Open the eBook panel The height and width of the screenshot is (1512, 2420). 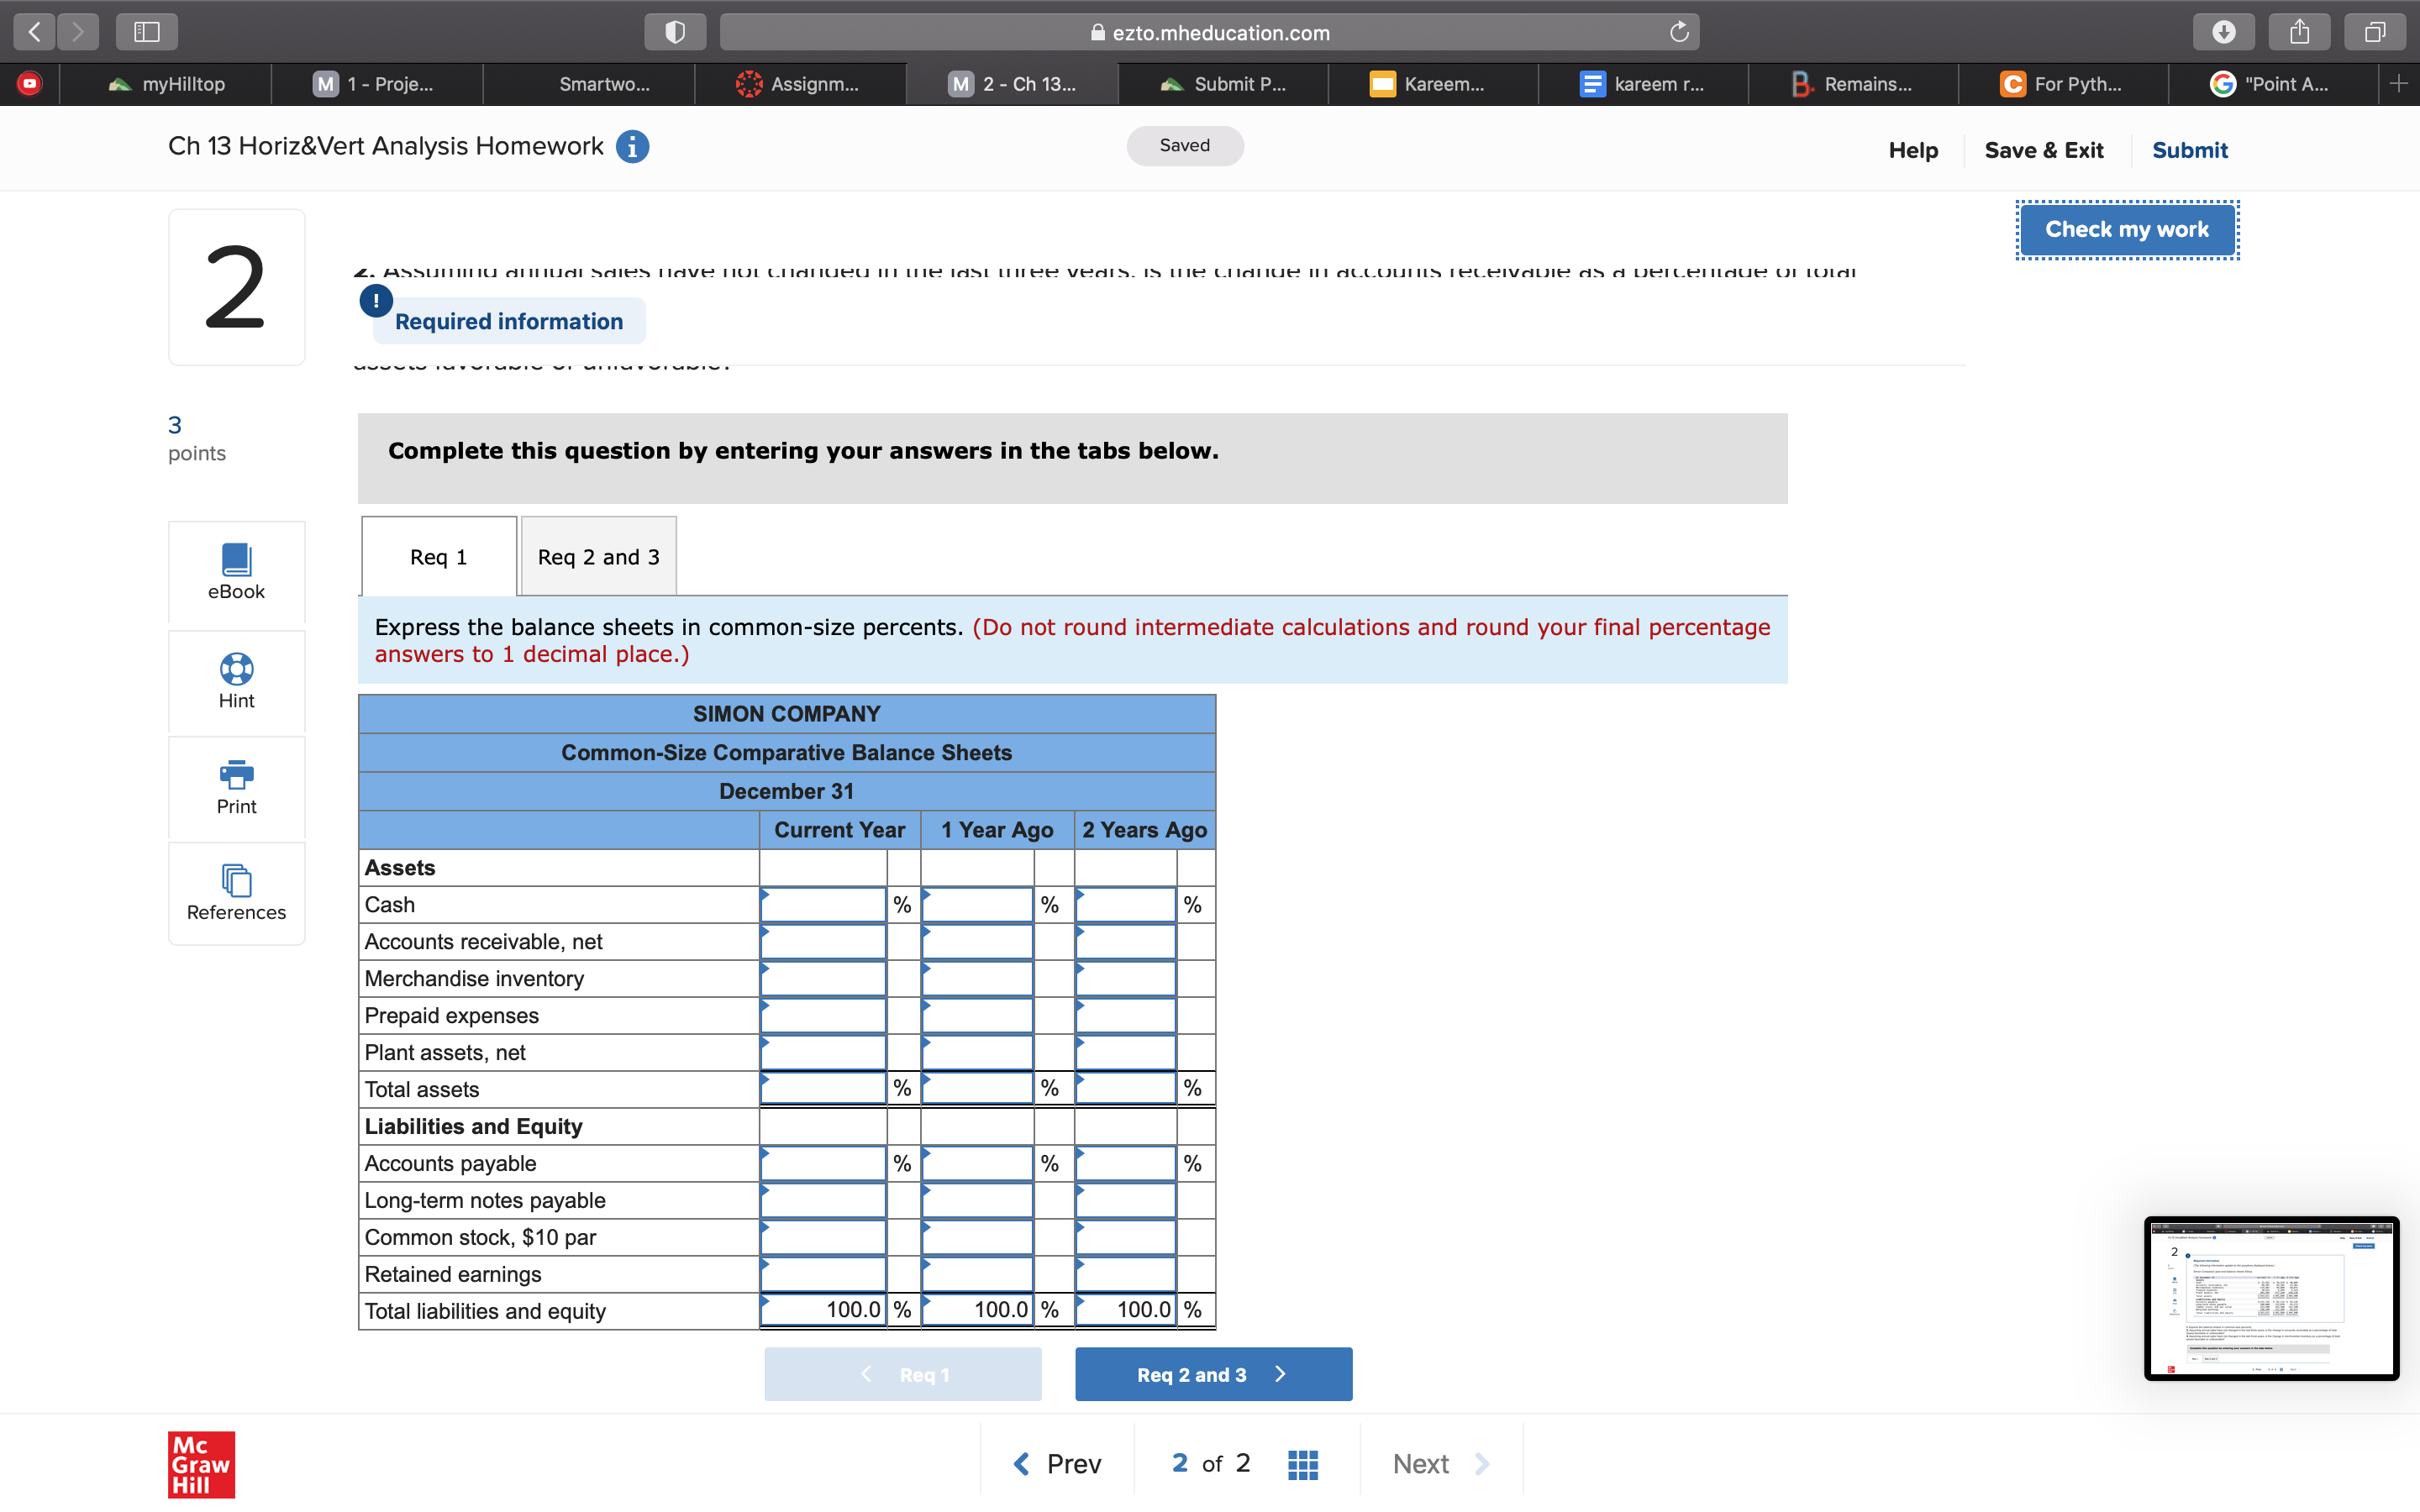click(x=236, y=572)
